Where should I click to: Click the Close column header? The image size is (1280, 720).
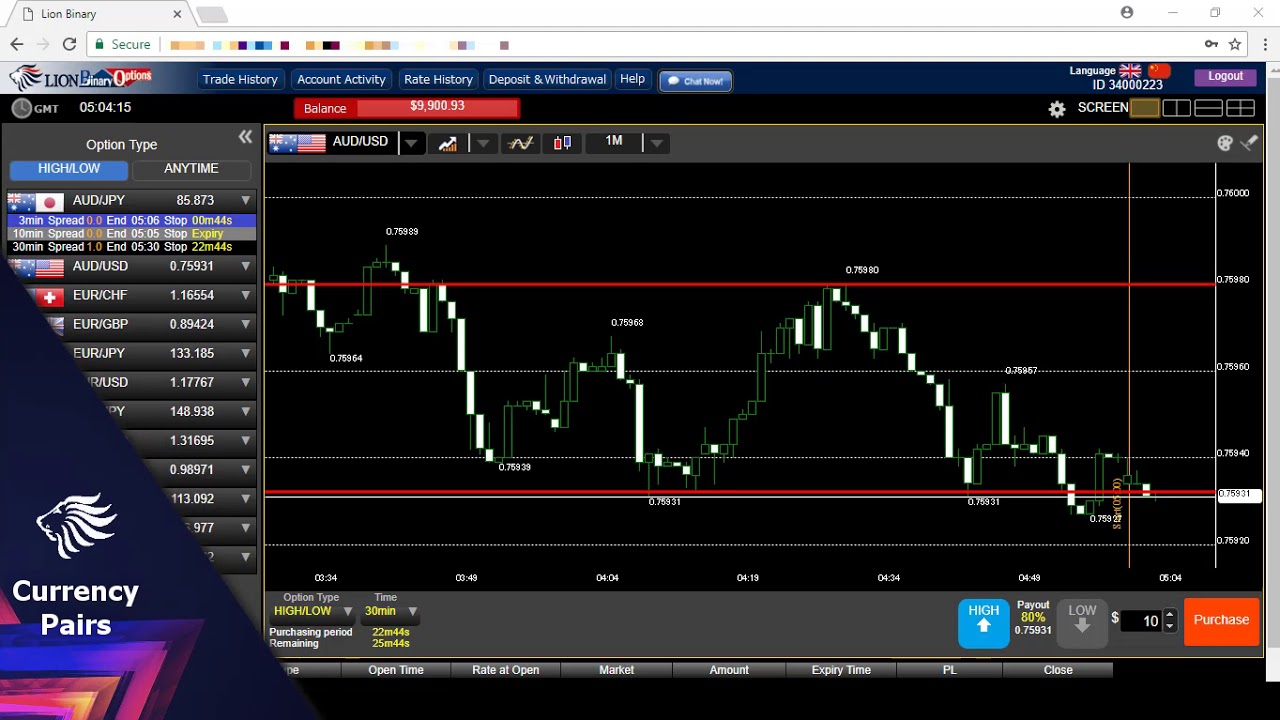coord(1058,670)
